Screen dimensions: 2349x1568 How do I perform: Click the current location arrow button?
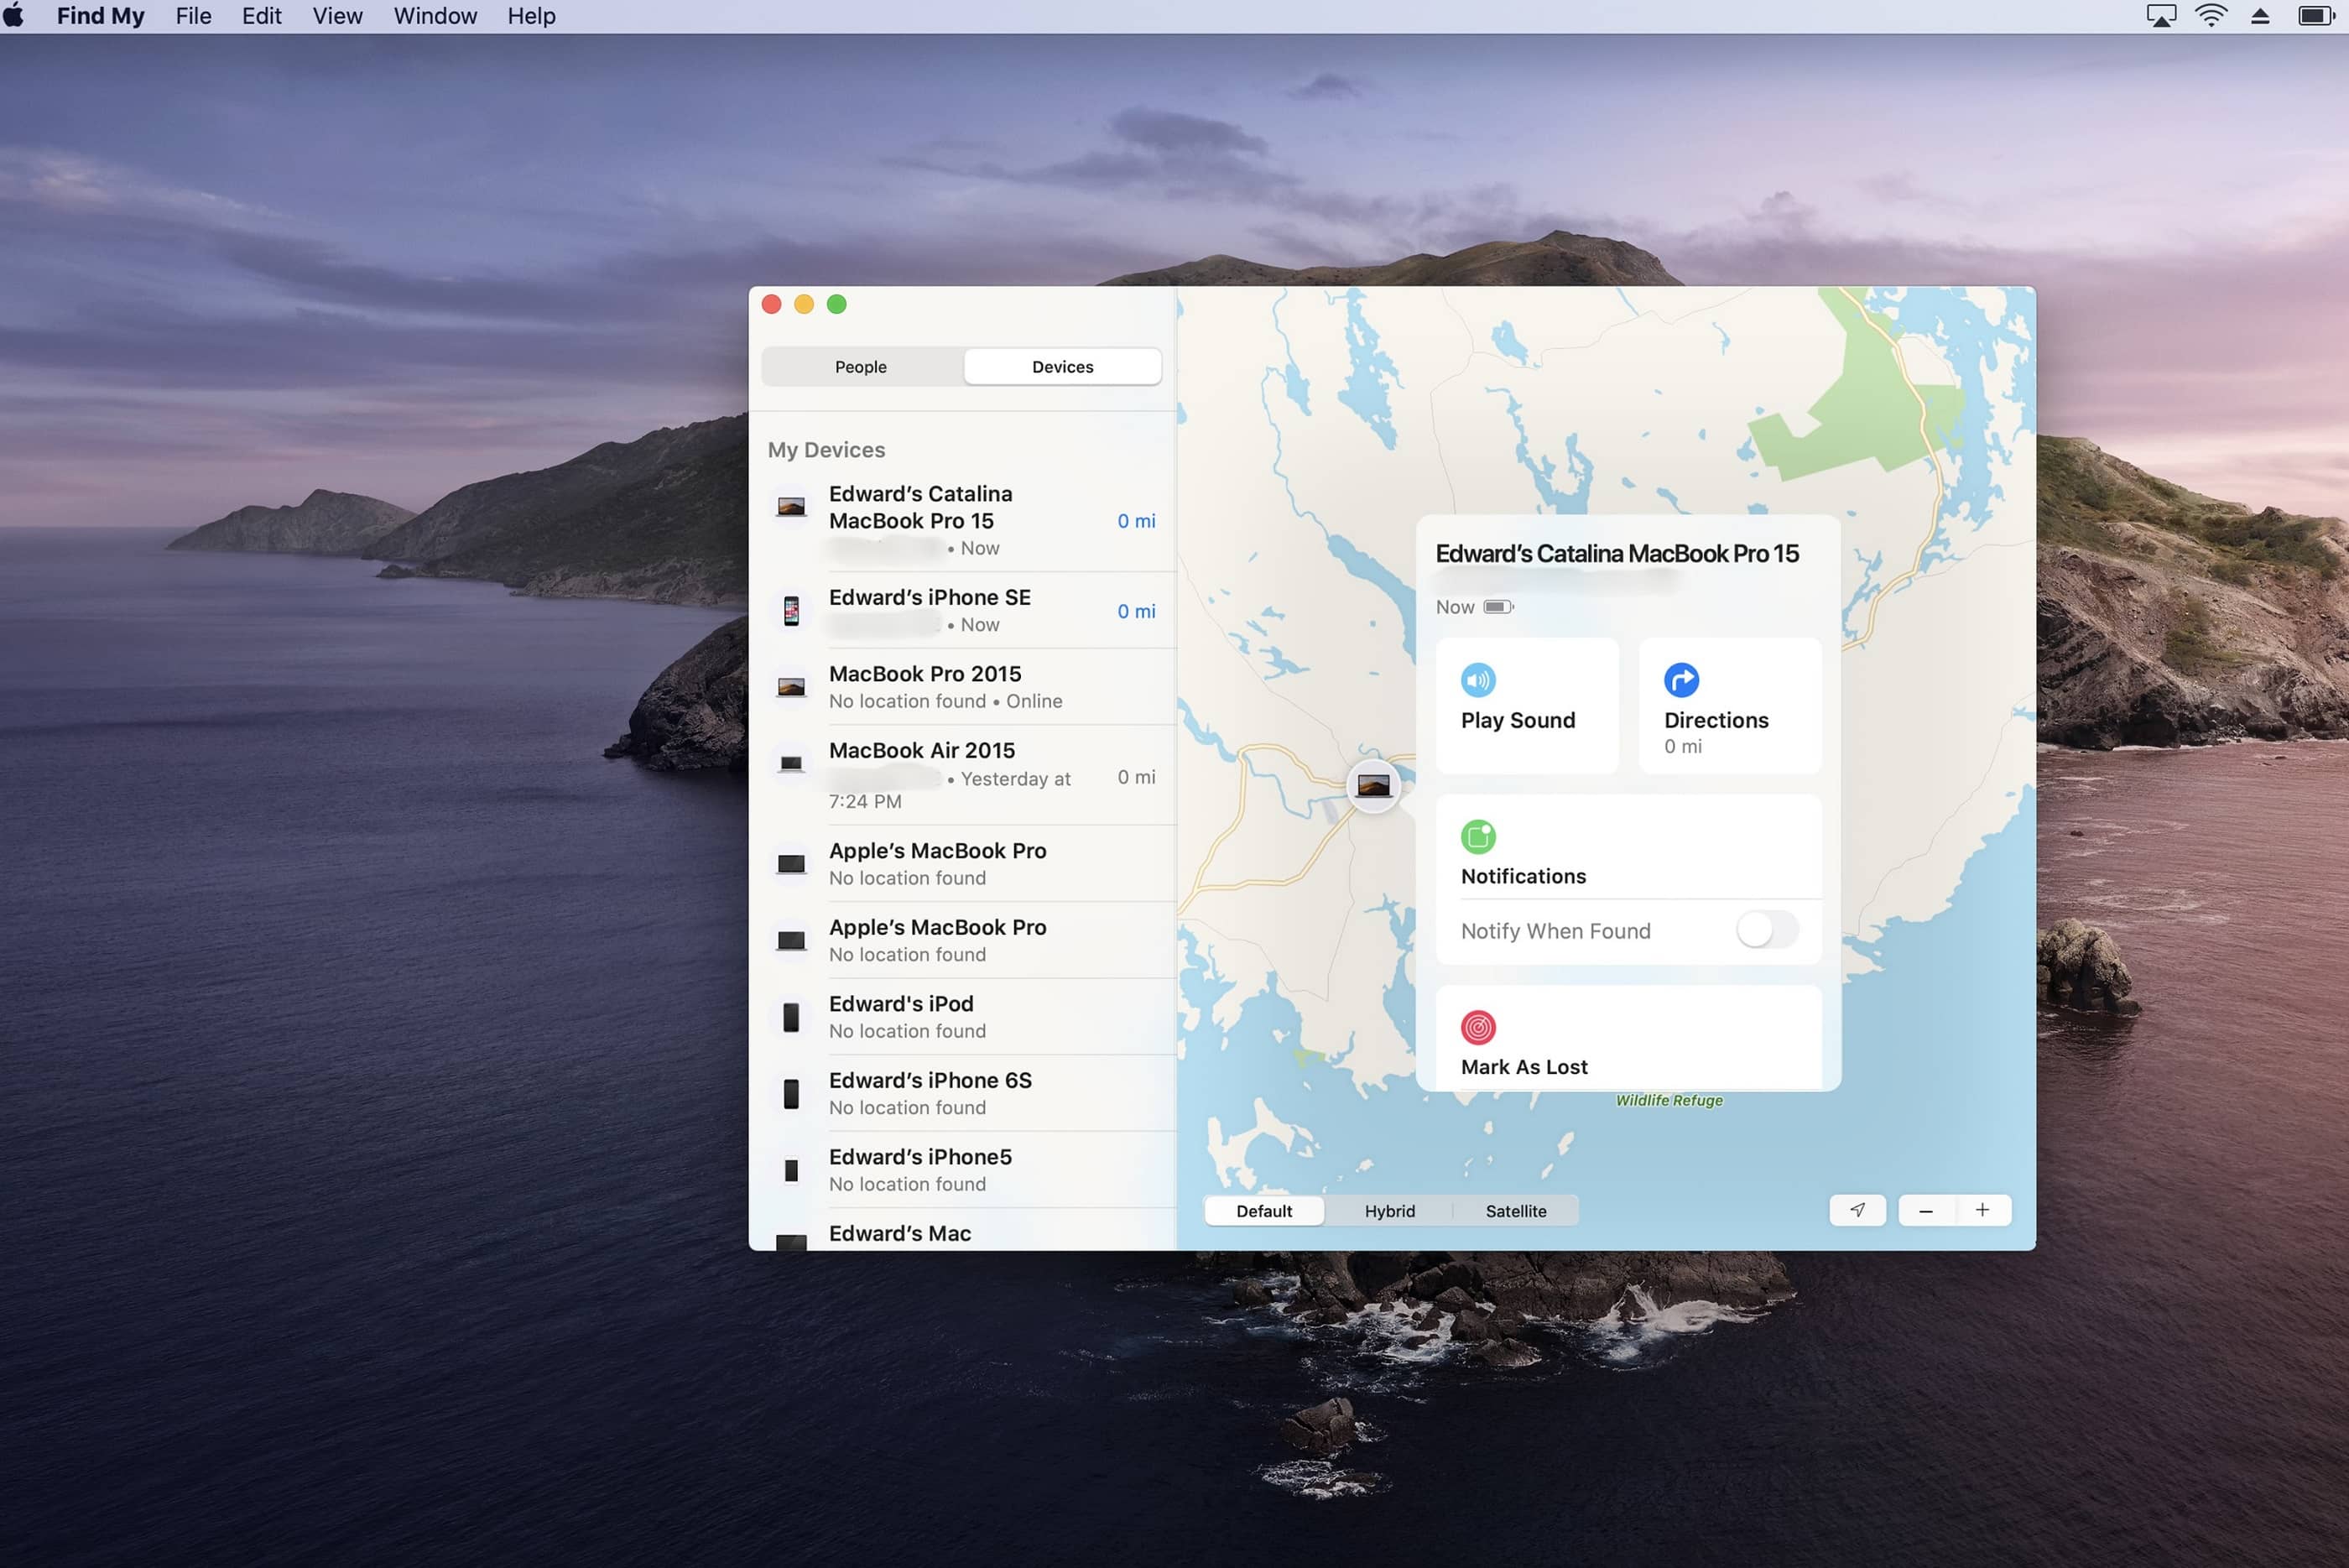[1857, 1210]
